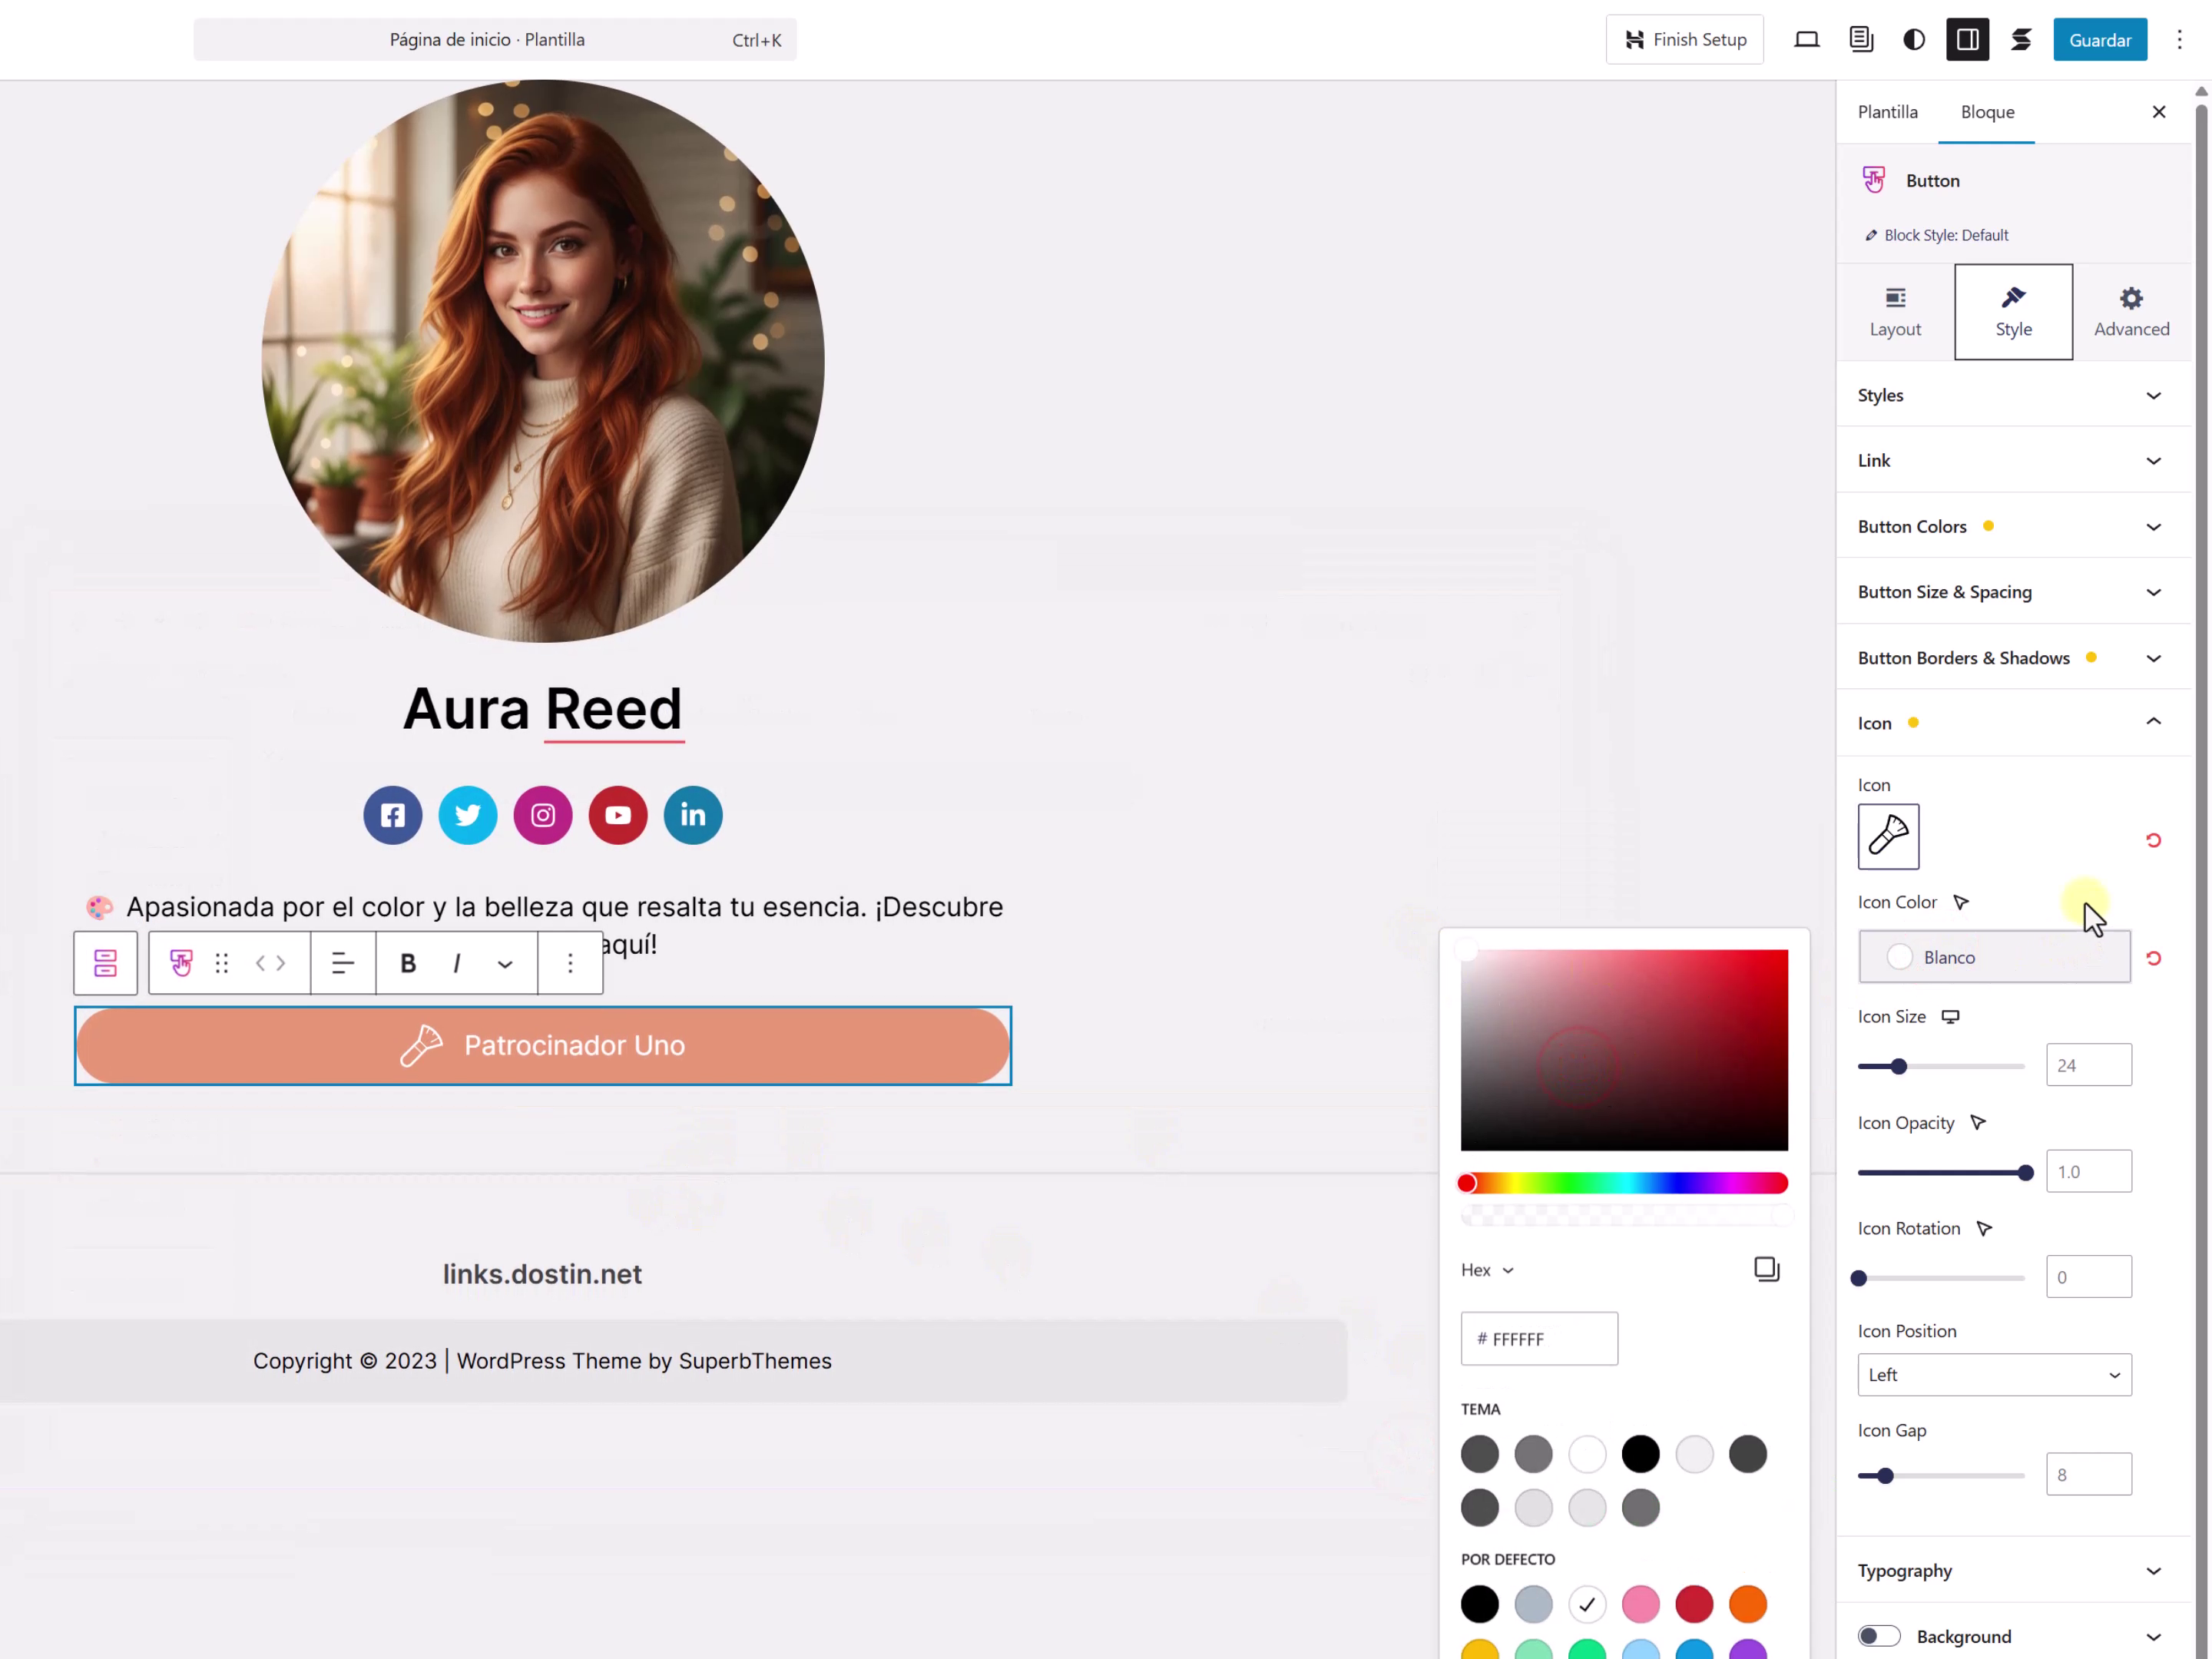2212x1659 pixels.
Task: Toggle Icon Color hover state cursor icon
Action: click(1961, 902)
